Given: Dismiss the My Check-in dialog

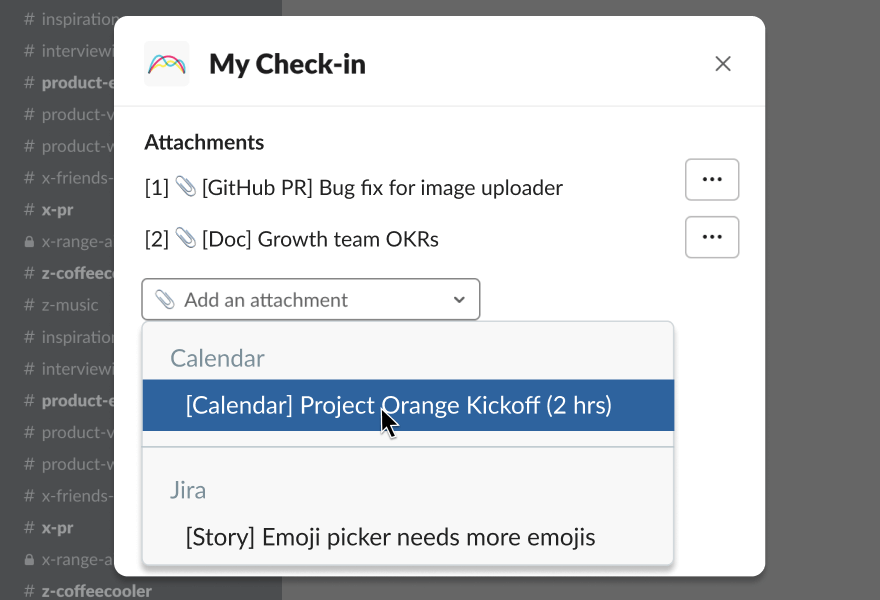Looking at the screenshot, I should [723, 63].
